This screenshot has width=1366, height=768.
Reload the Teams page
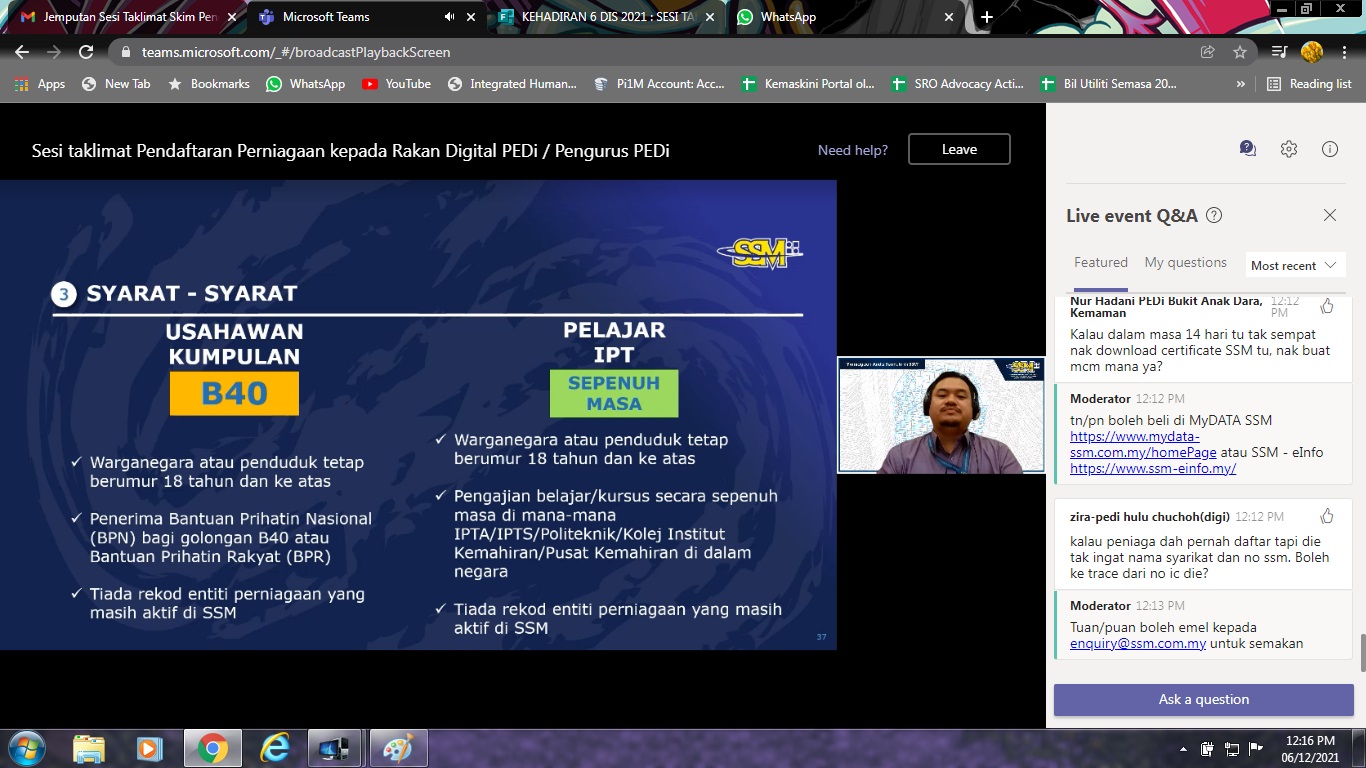point(86,52)
